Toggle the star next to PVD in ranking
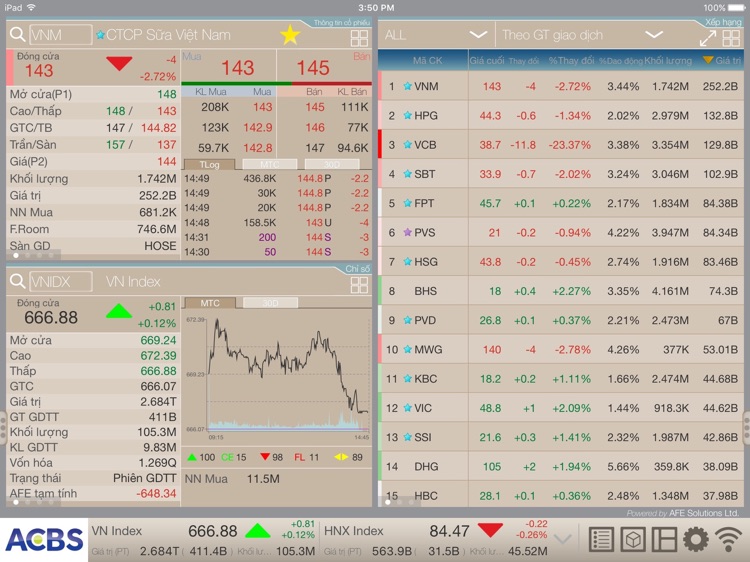The height and width of the screenshot is (562, 750). click(408, 320)
